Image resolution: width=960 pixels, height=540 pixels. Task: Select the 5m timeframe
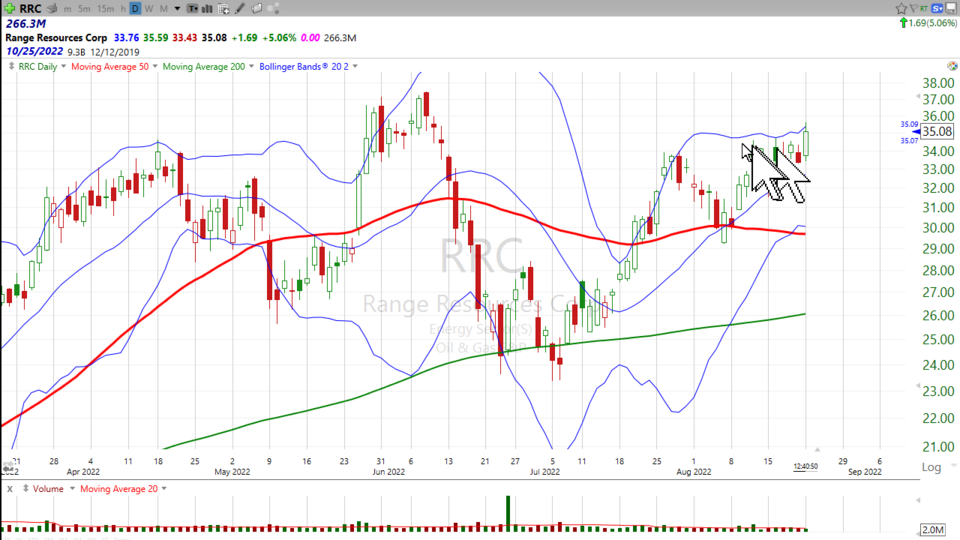(x=84, y=9)
